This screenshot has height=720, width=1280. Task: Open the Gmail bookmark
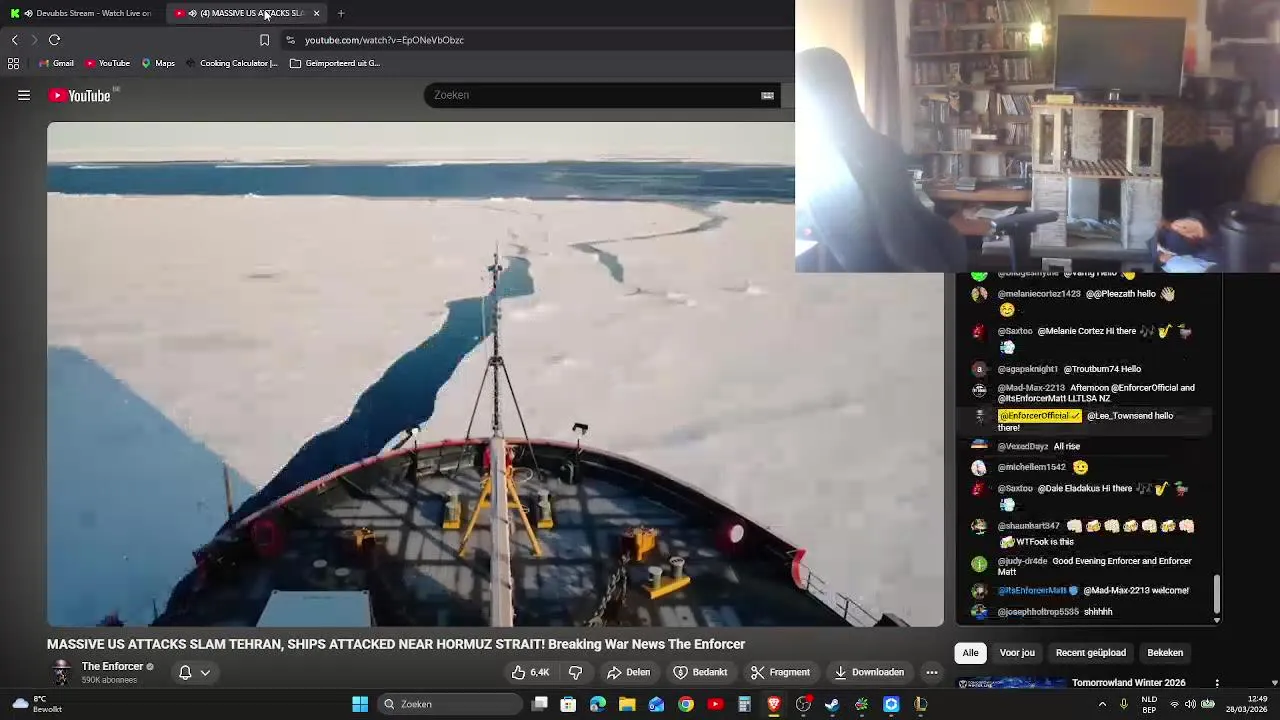point(56,63)
